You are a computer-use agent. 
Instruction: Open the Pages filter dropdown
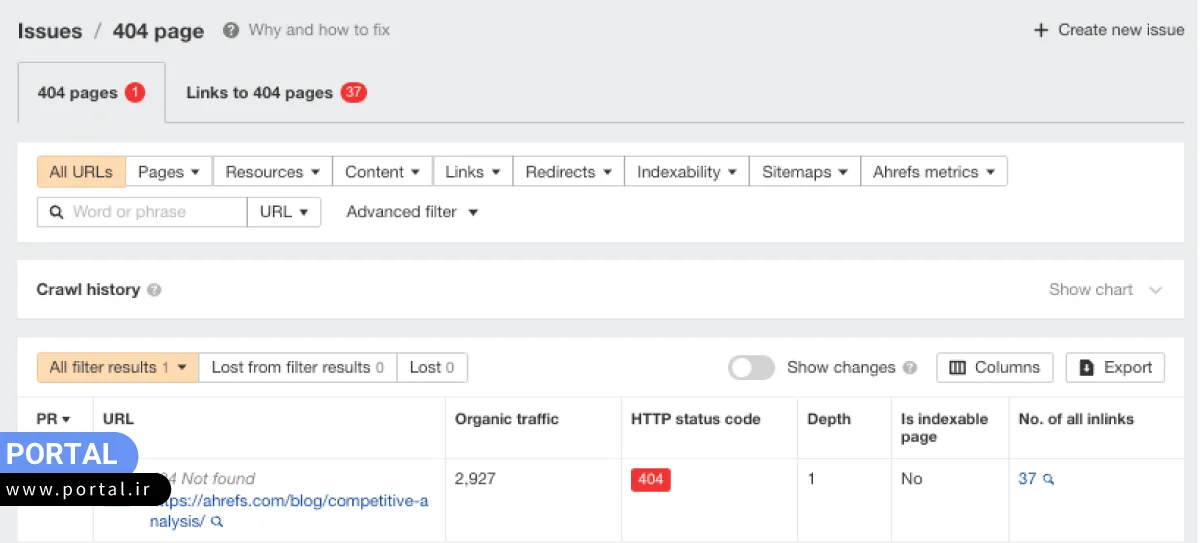pos(169,172)
